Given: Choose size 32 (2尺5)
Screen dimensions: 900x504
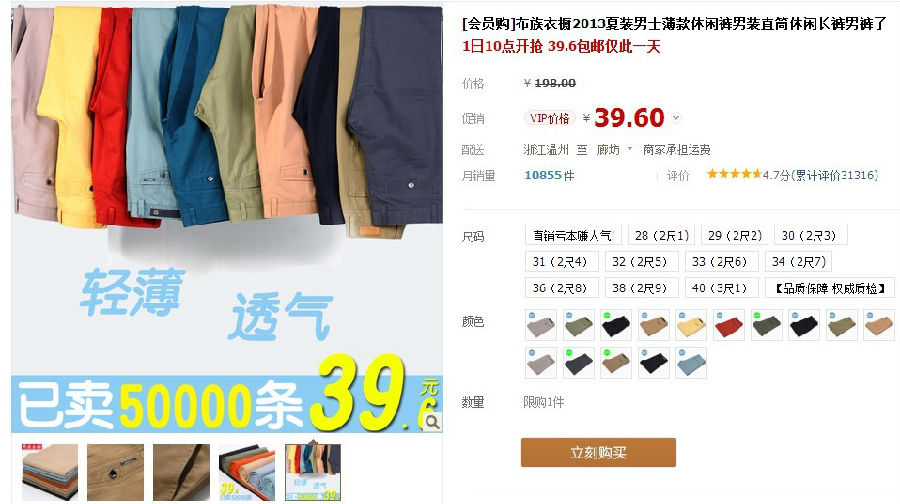Looking at the screenshot, I should click(x=639, y=262).
